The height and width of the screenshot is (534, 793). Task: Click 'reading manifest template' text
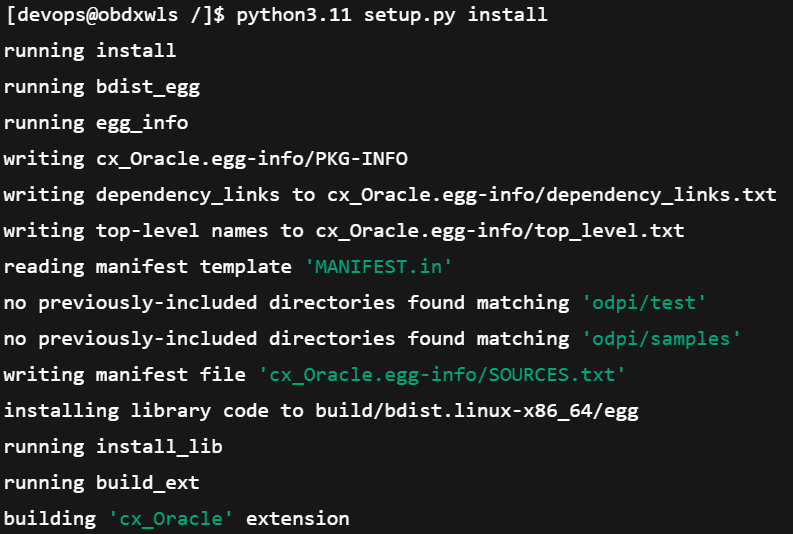tap(148, 266)
